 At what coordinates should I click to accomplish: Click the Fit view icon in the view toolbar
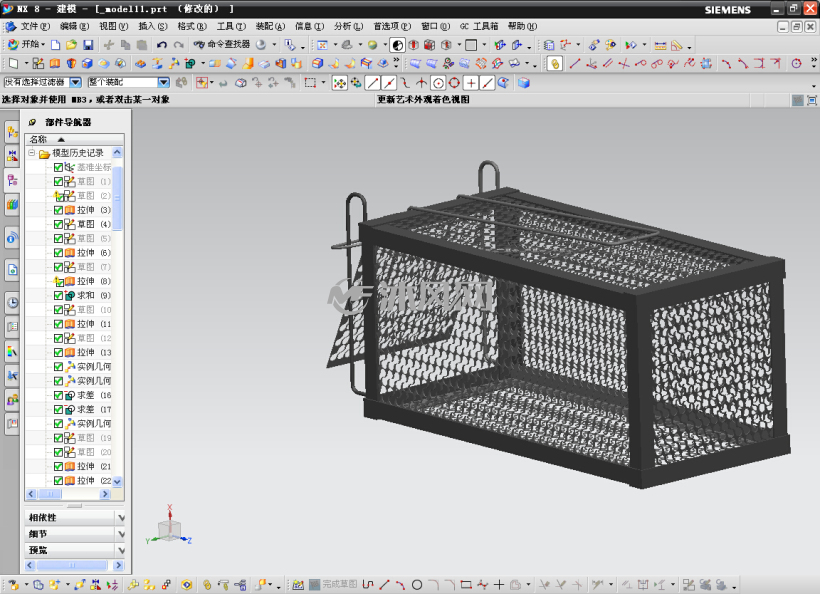point(323,45)
